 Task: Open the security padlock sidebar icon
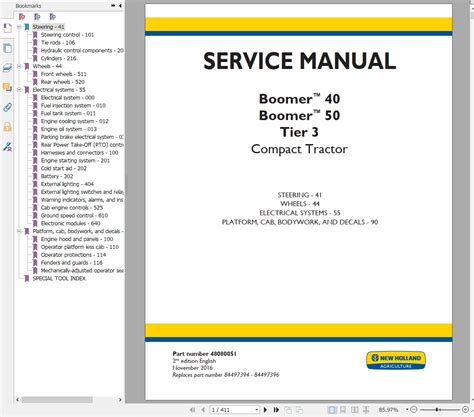pos(7,127)
